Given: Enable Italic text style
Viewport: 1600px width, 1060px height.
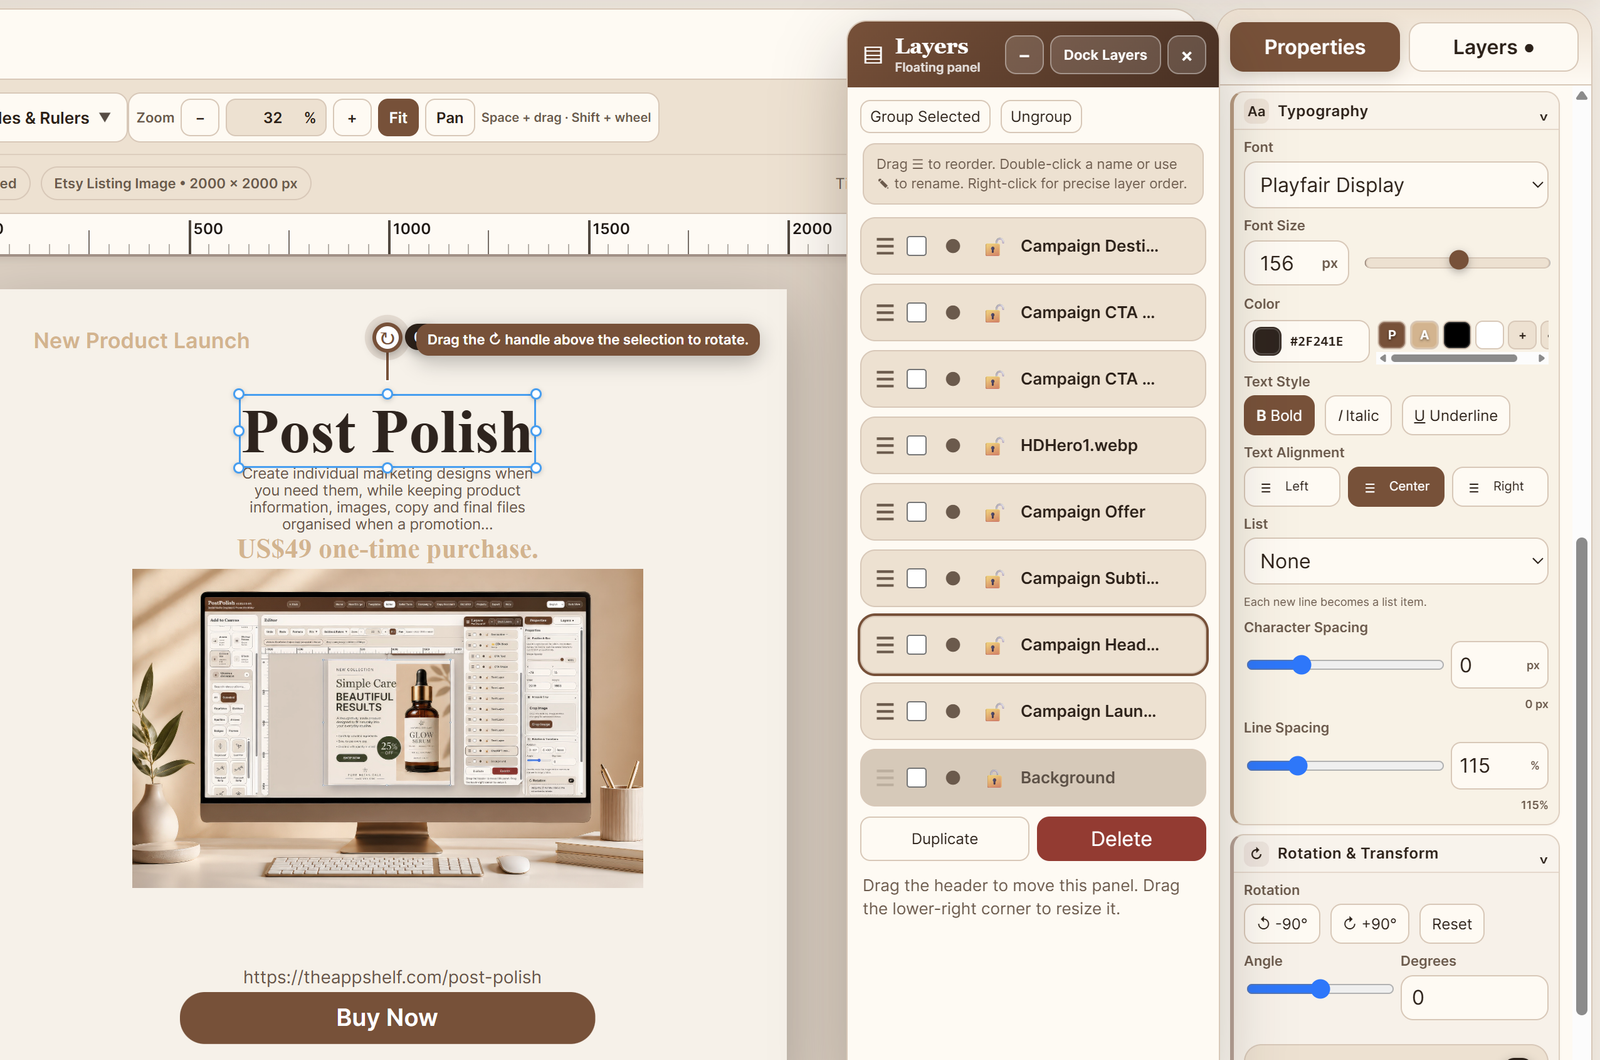Looking at the screenshot, I should tap(1358, 416).
